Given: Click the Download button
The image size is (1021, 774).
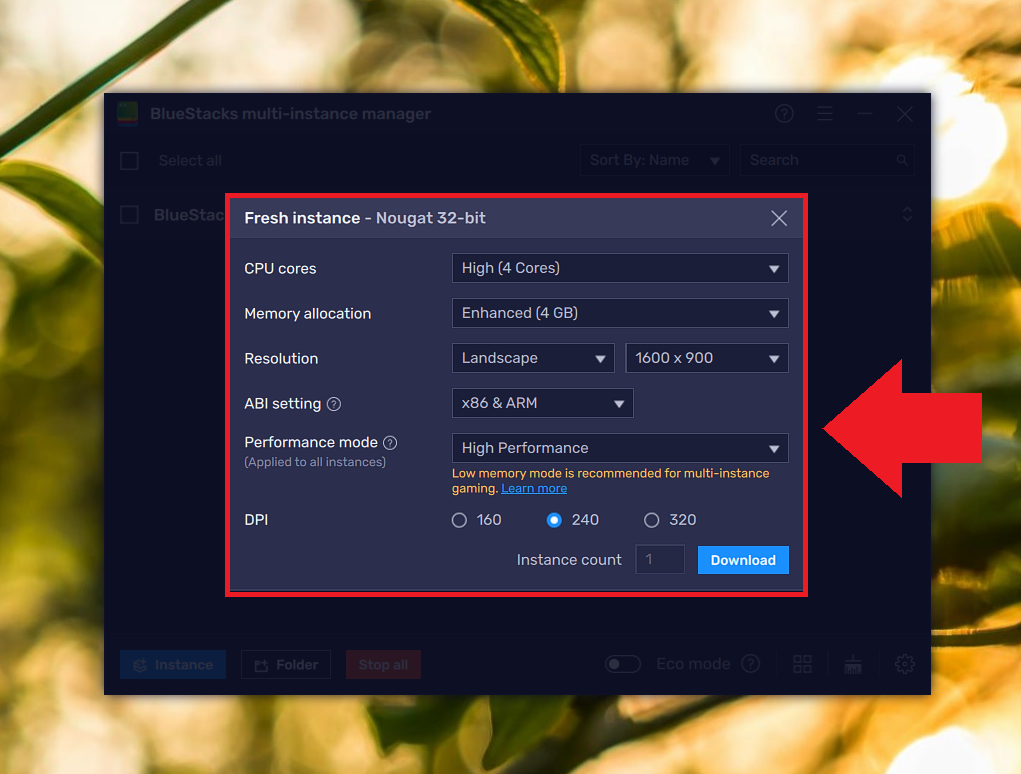Looking at the screenshot, I should click(x=743, y=560).
